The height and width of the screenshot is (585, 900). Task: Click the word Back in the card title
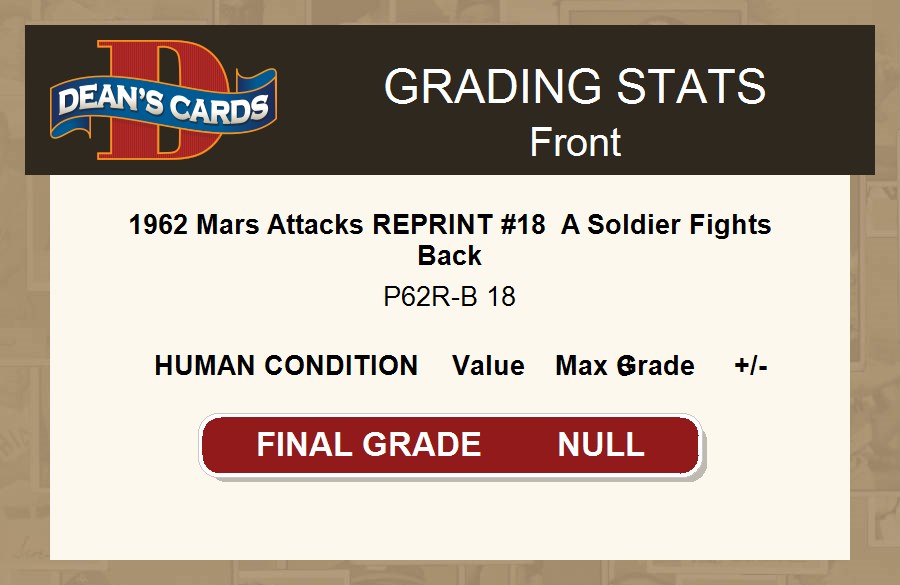(x=450, y=256)
